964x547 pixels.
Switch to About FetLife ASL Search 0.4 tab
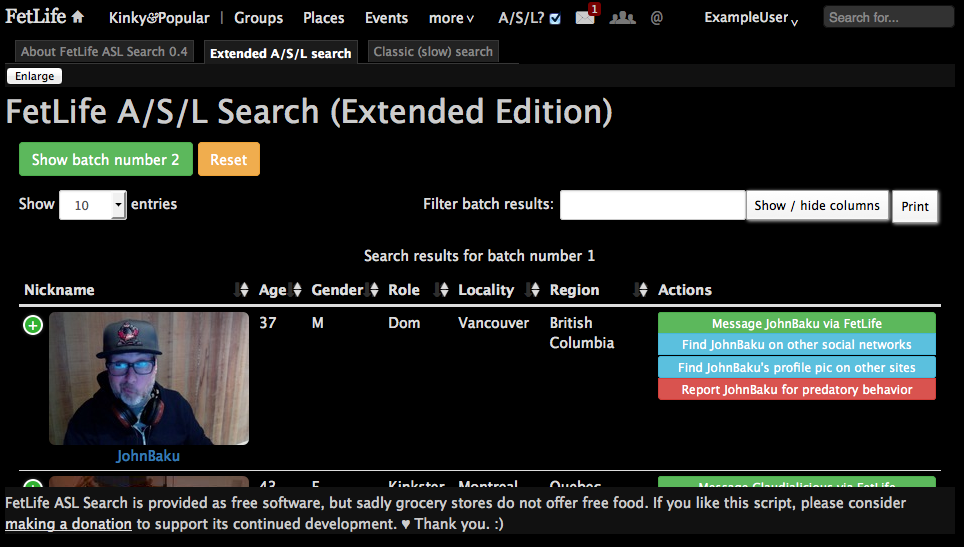tap(104, 52)
